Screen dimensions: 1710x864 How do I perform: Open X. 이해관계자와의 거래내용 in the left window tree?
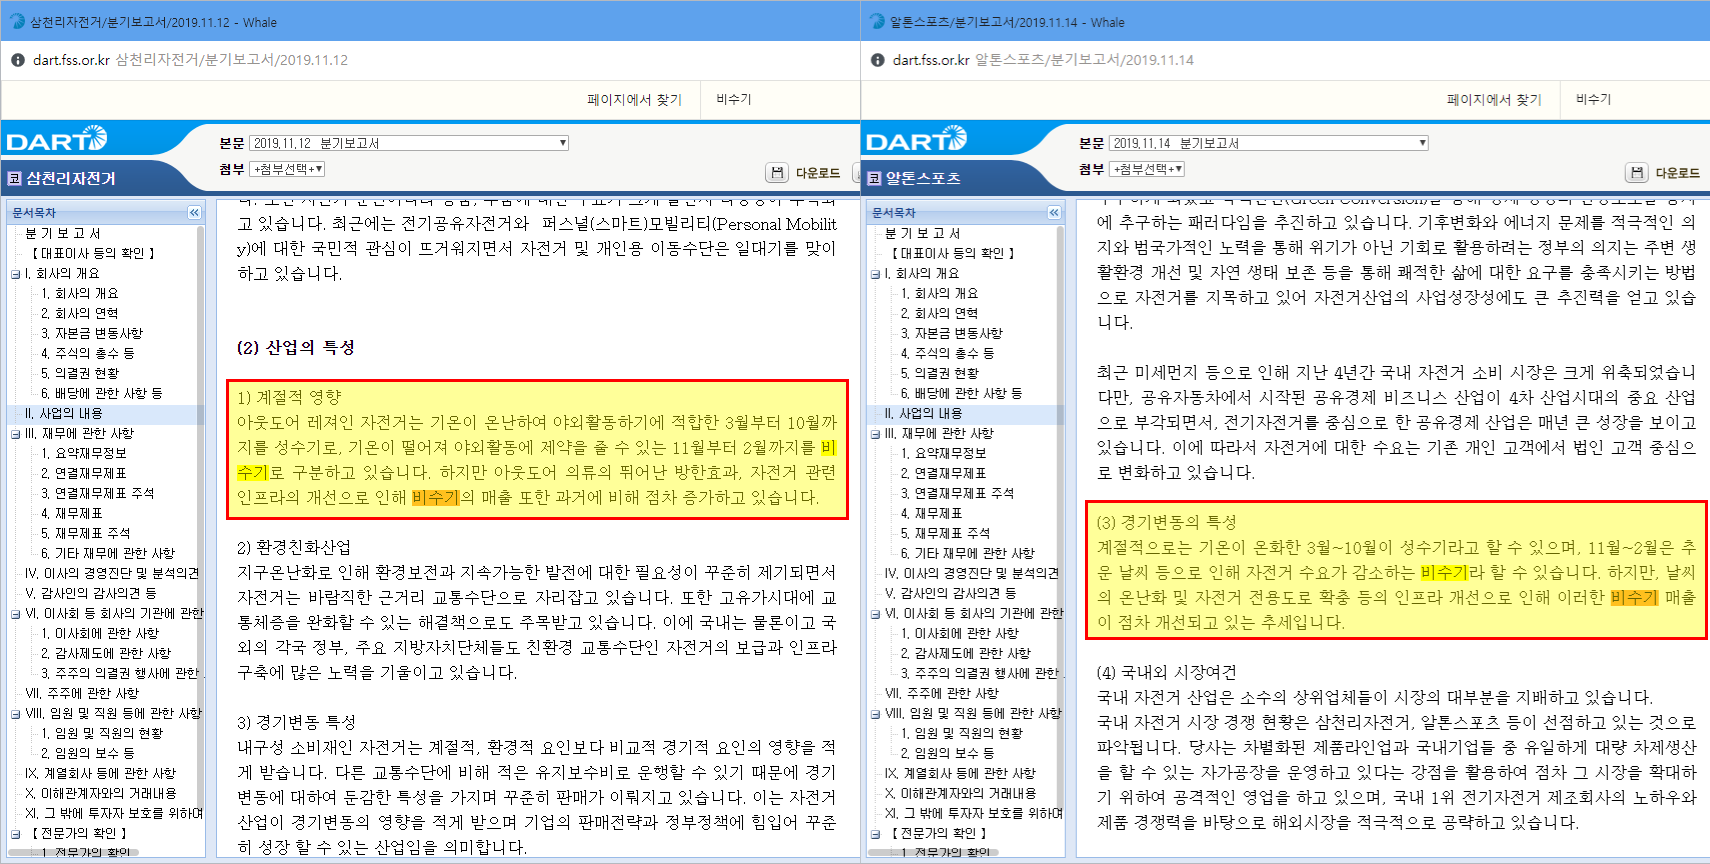point(100,793)
